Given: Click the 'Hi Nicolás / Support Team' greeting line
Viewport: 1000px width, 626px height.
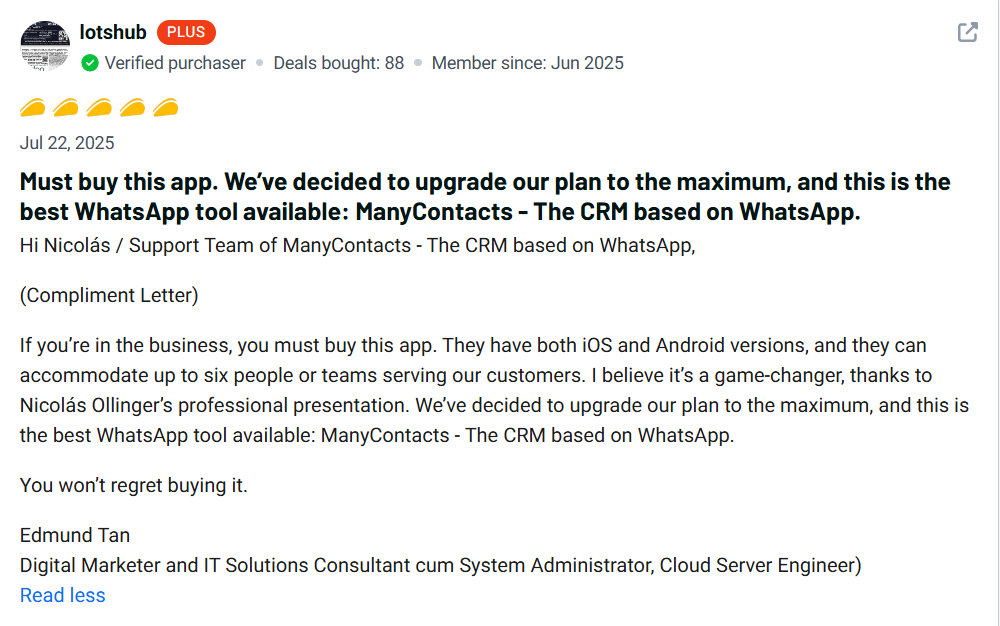Looking at the screenshot, I should pyautogui.click(x=357, y=246).
